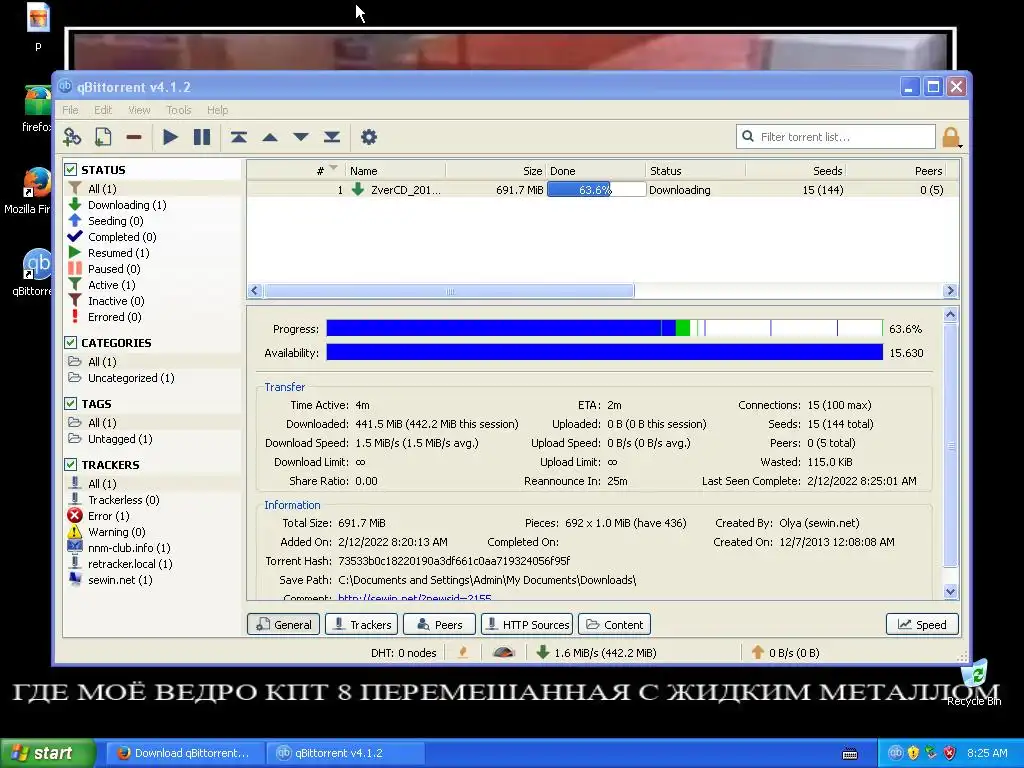Click the details panel scroll down arrow
Image resolution: width=1024 pixels, height=768 pixels.
tap(950, 591)
